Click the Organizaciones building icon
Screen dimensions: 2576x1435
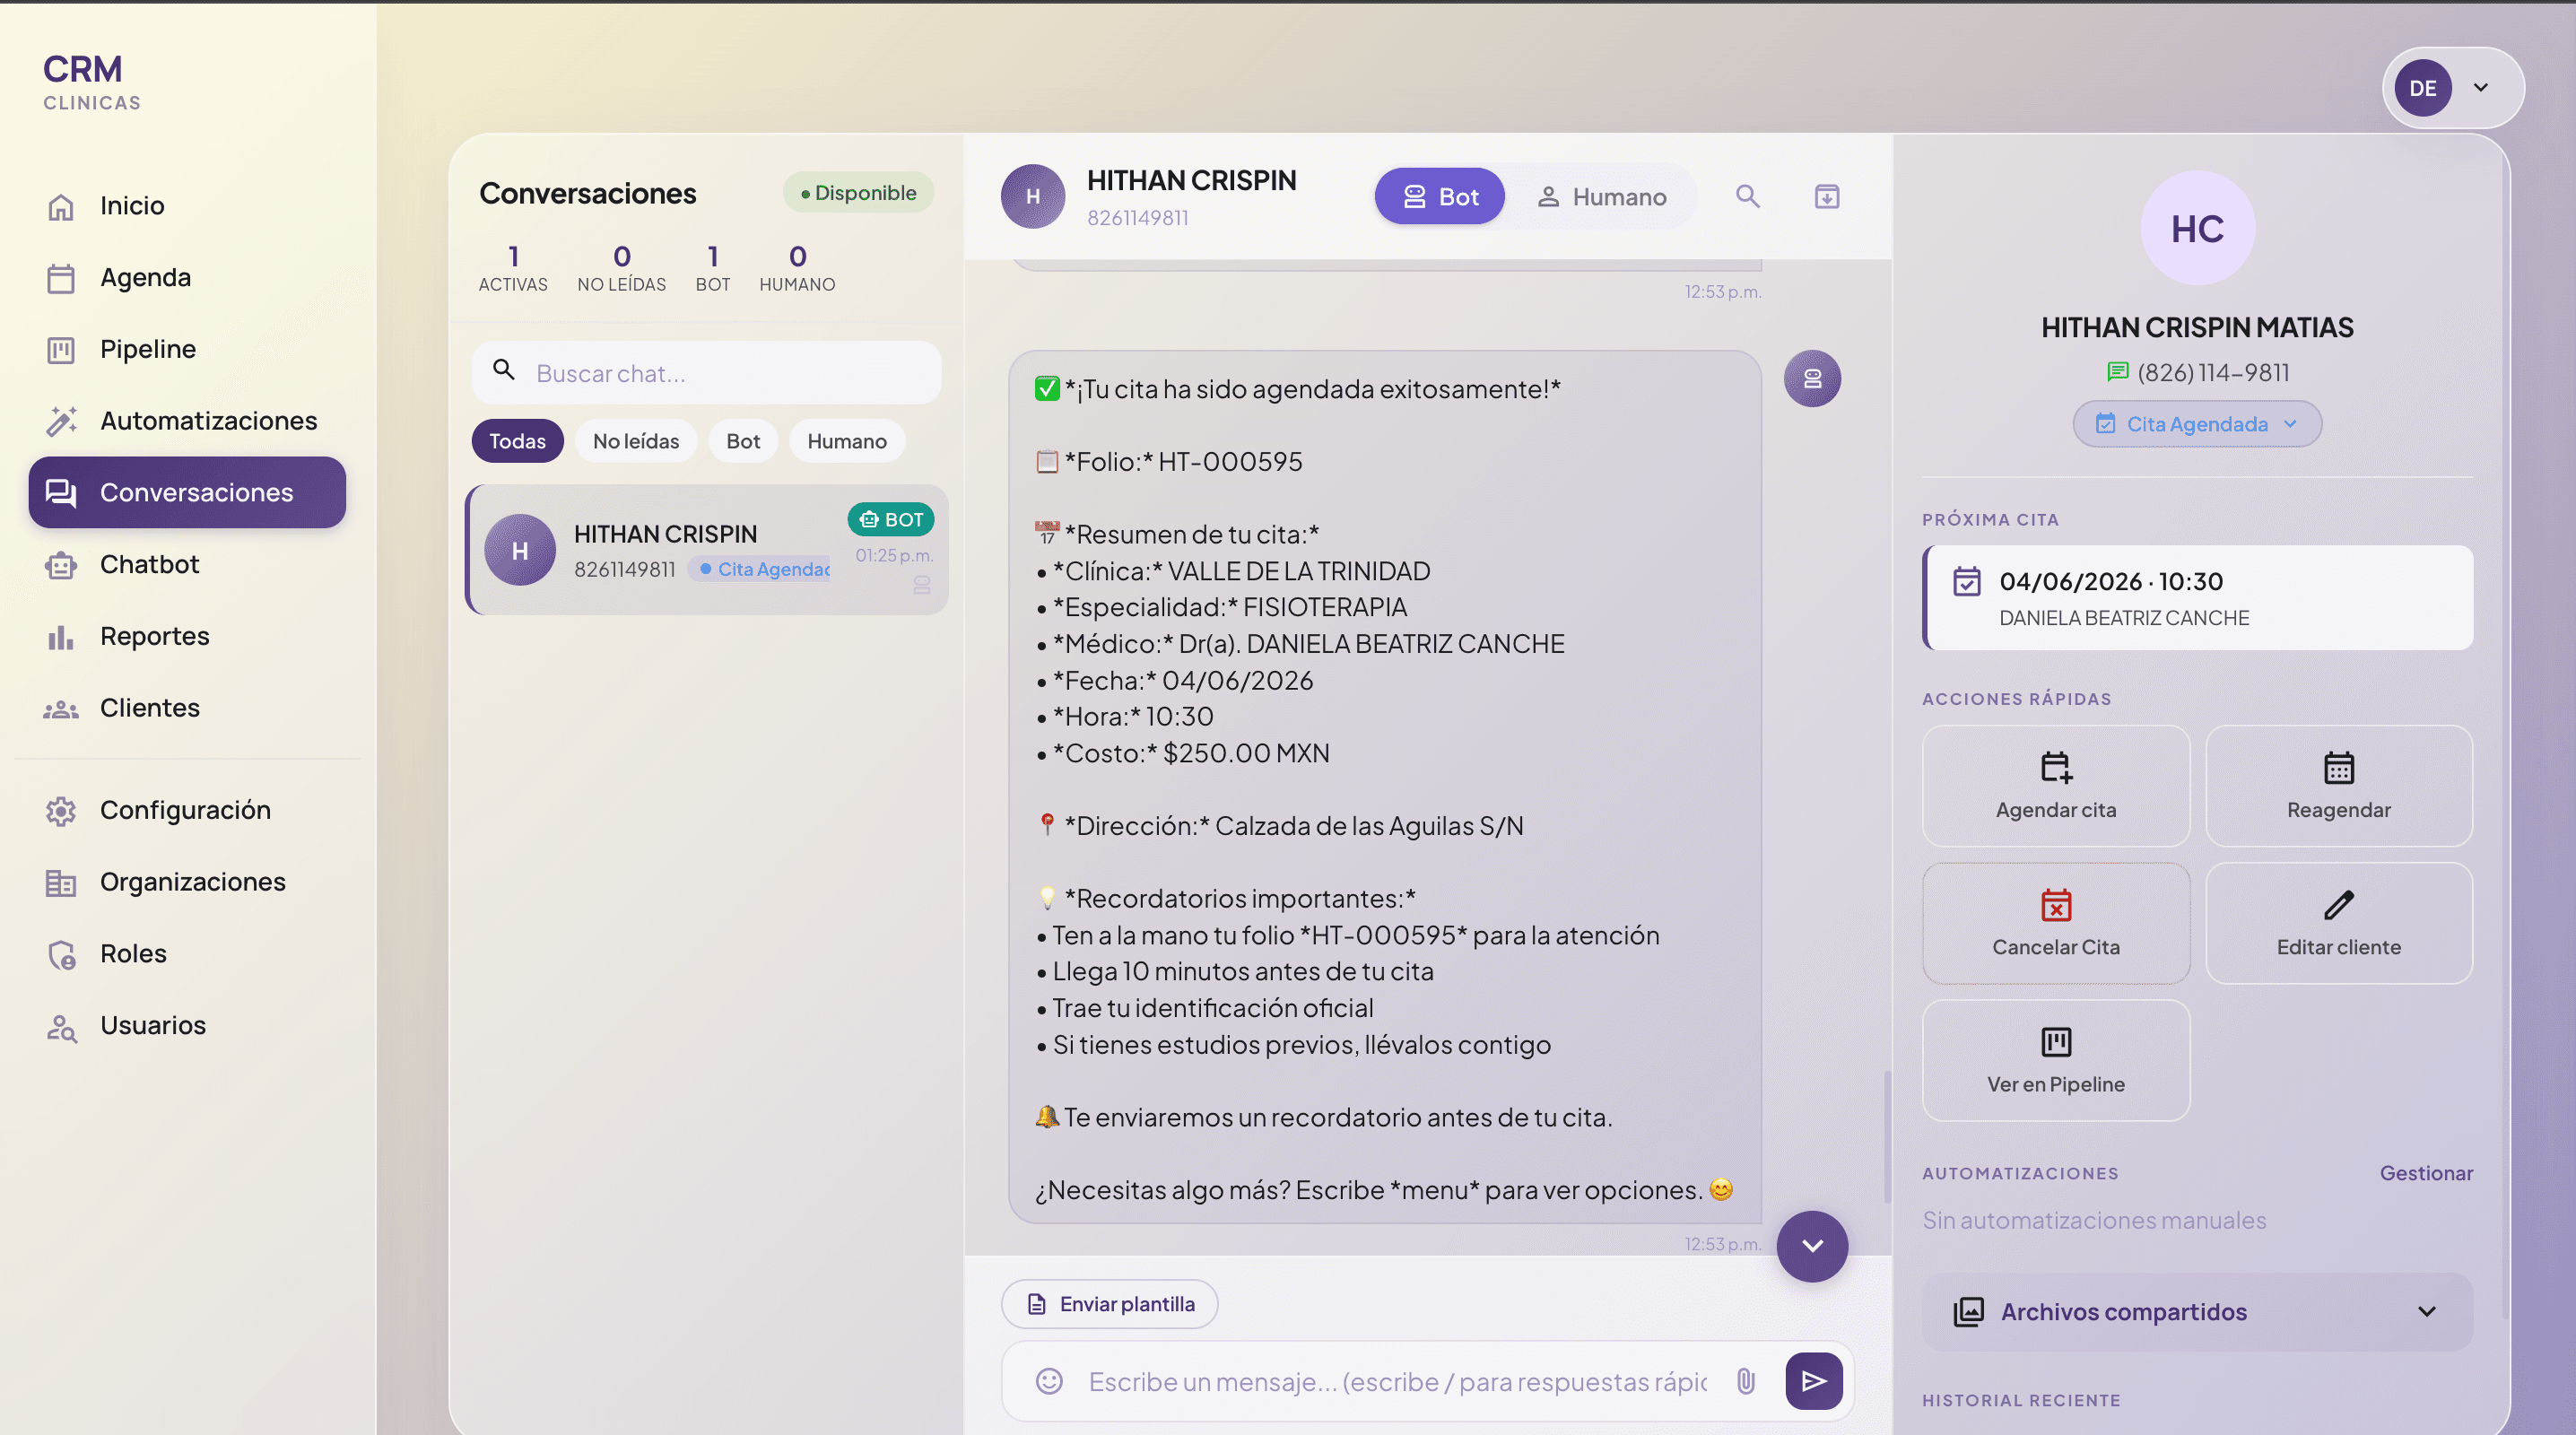[x=61, y=882]
